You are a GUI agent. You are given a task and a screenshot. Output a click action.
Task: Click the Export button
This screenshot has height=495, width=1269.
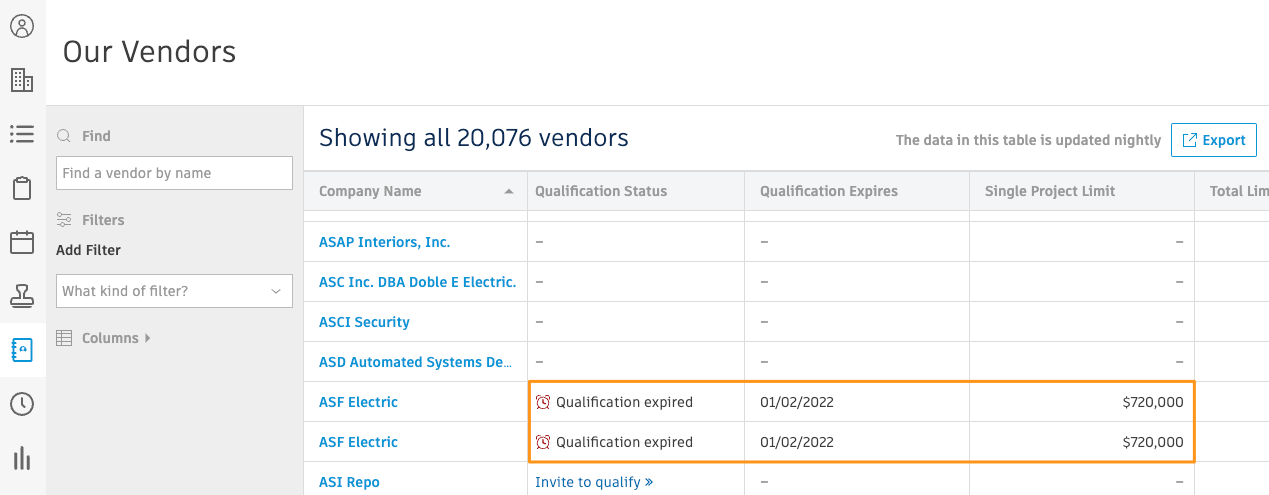click(1214, 140)
